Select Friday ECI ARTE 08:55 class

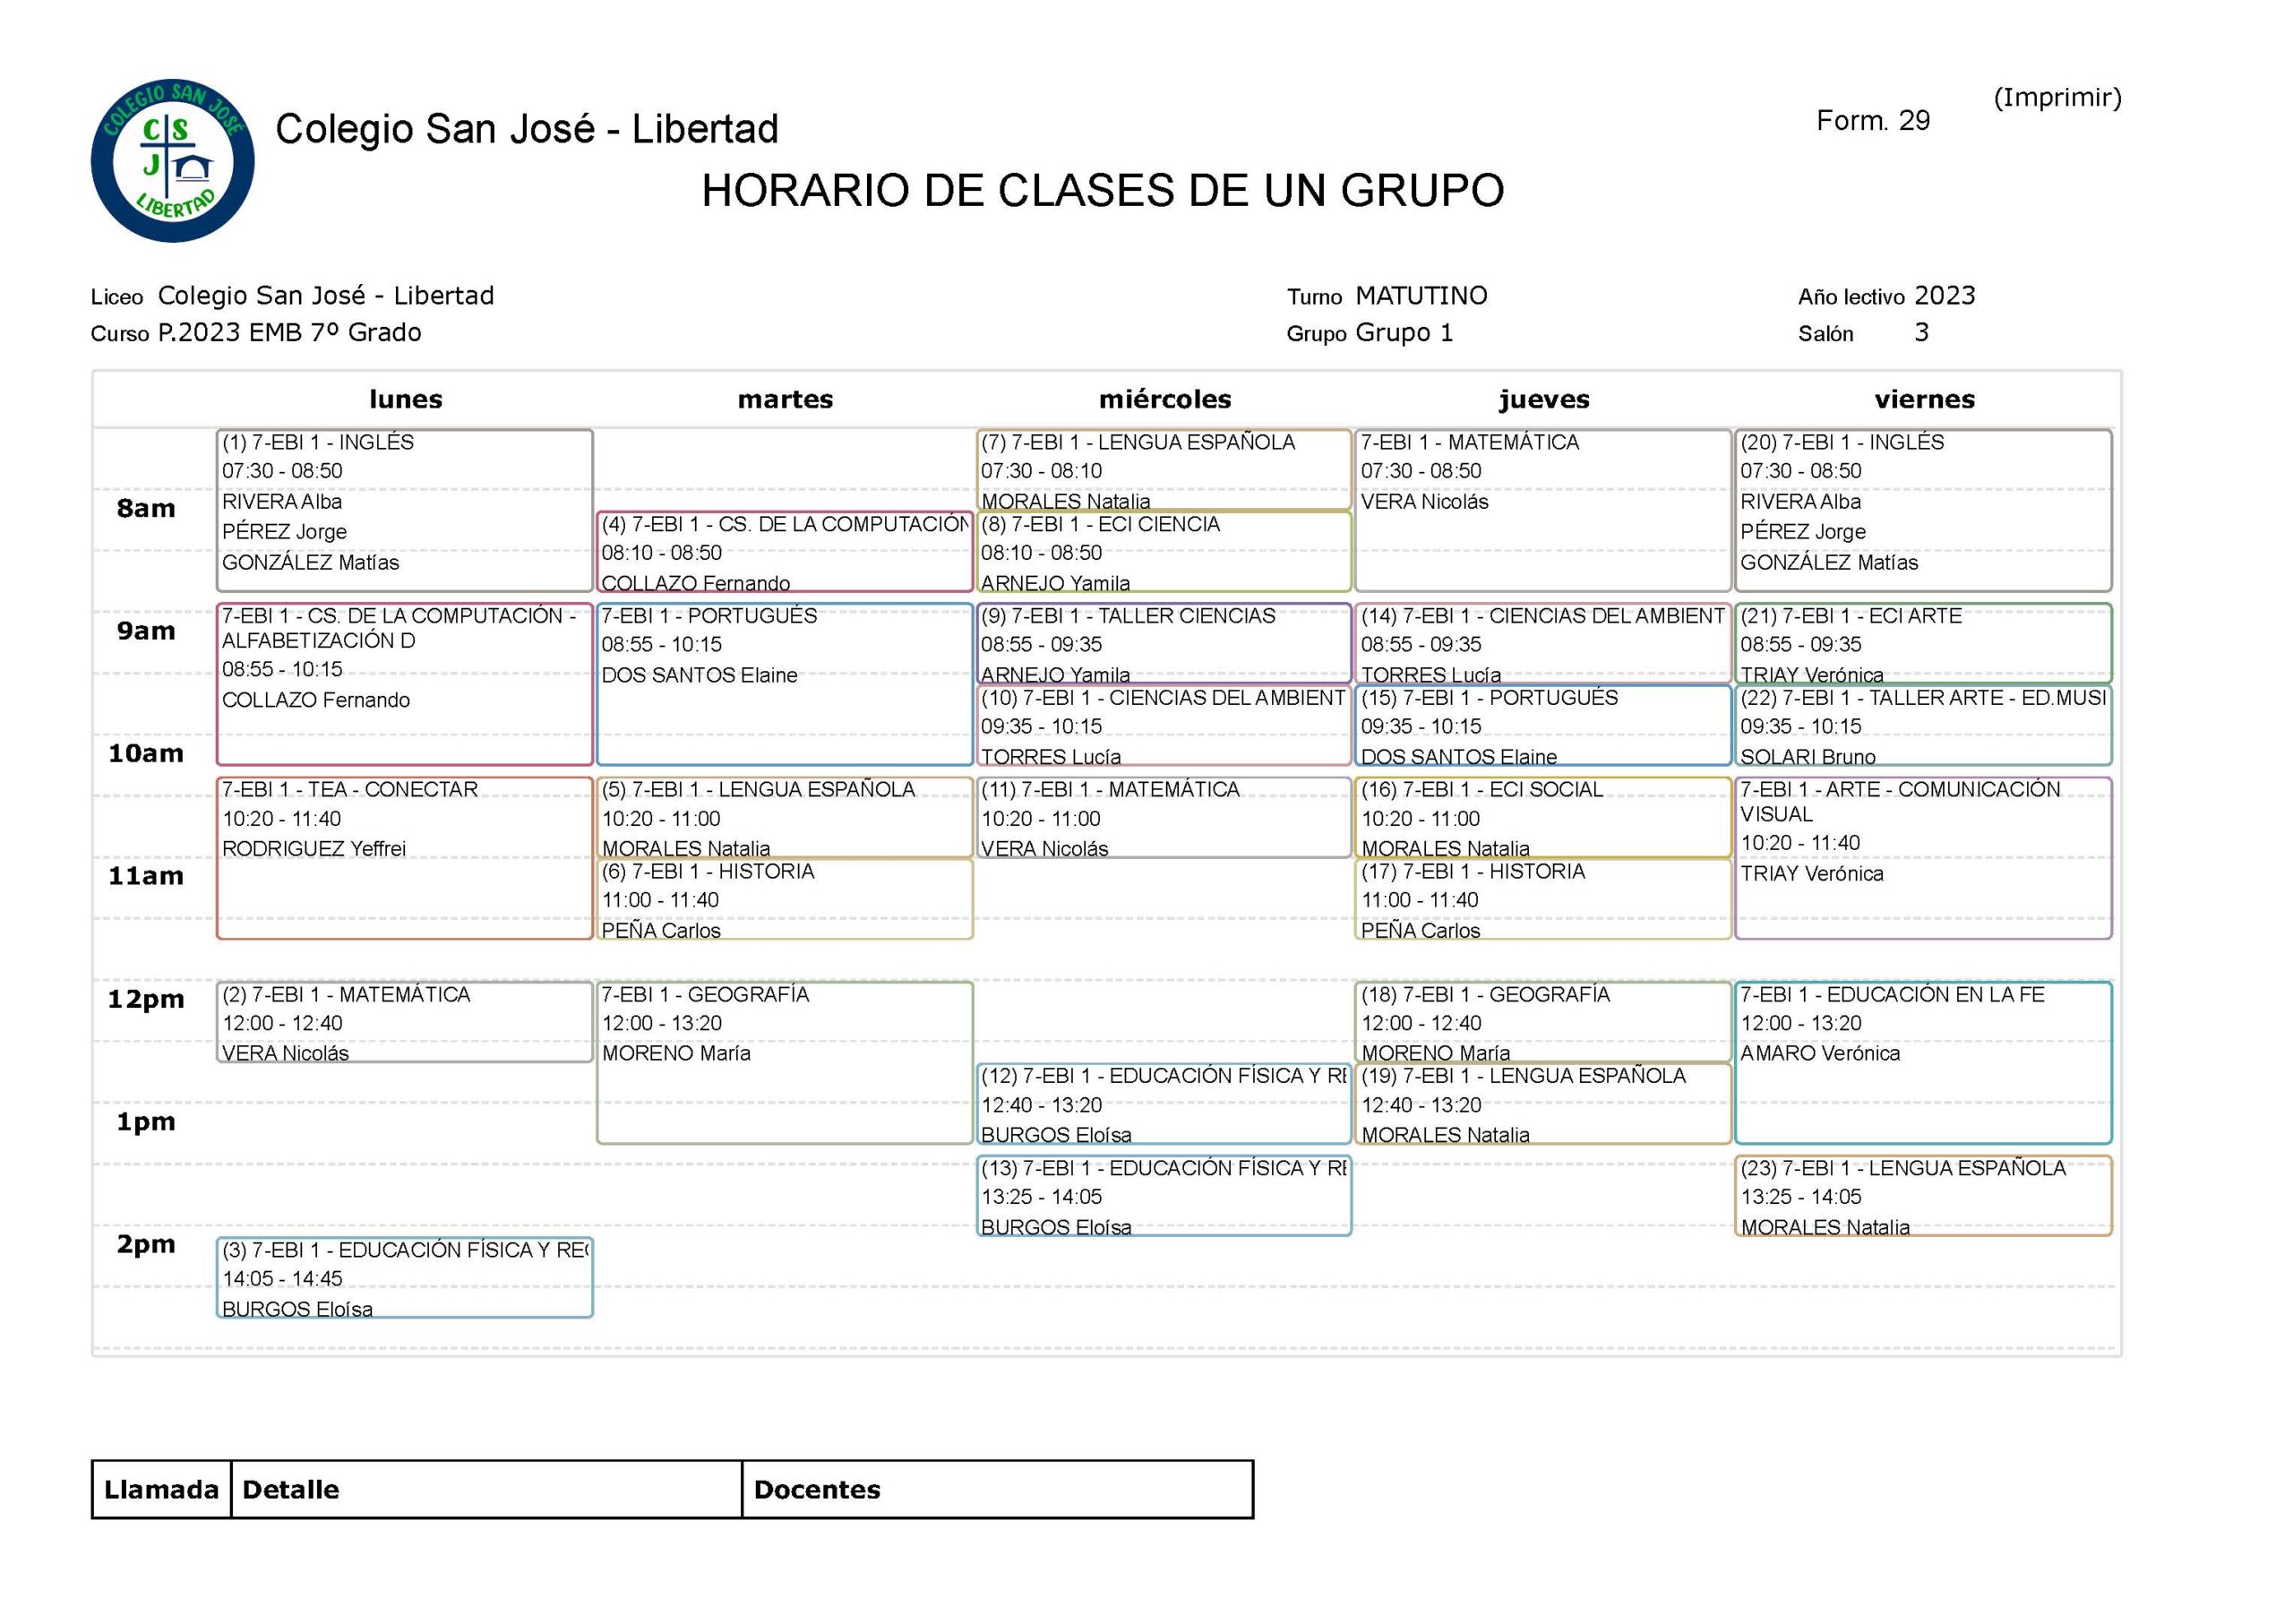(1922, 644)
